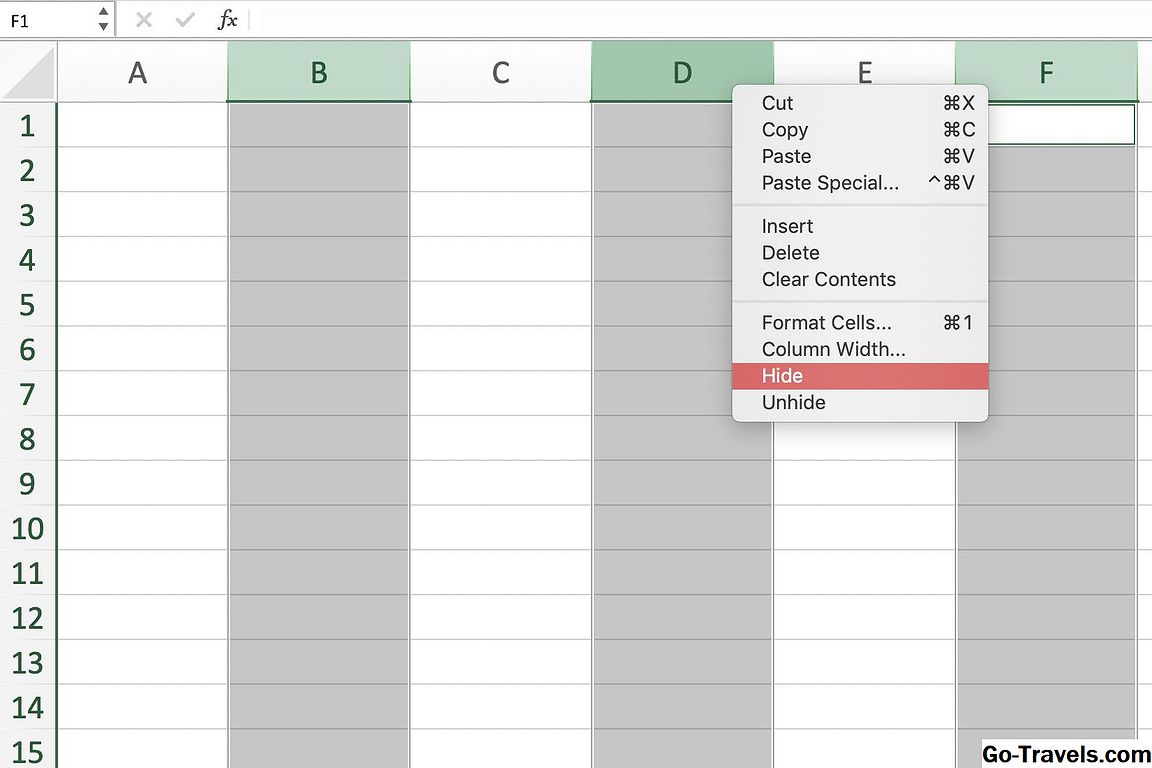
Task: Click the cancel (X) icon in formula bar
Action: [144, 20]
